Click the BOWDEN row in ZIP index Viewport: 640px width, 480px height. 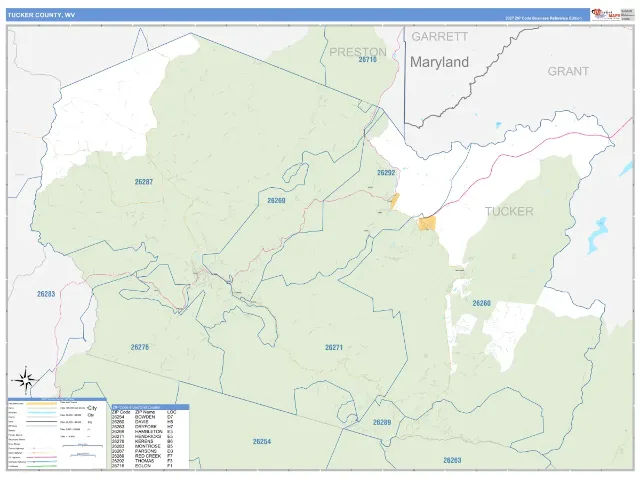[x=143, y=417]
